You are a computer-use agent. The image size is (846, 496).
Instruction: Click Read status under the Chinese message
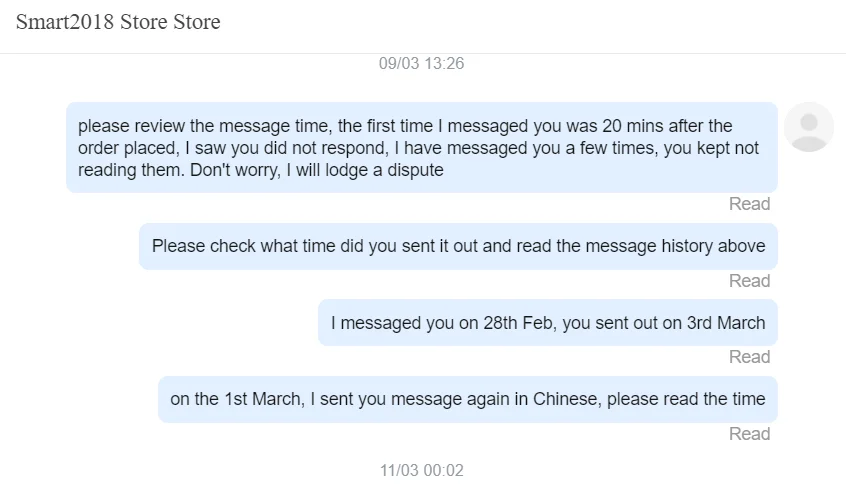pos(749,434)
